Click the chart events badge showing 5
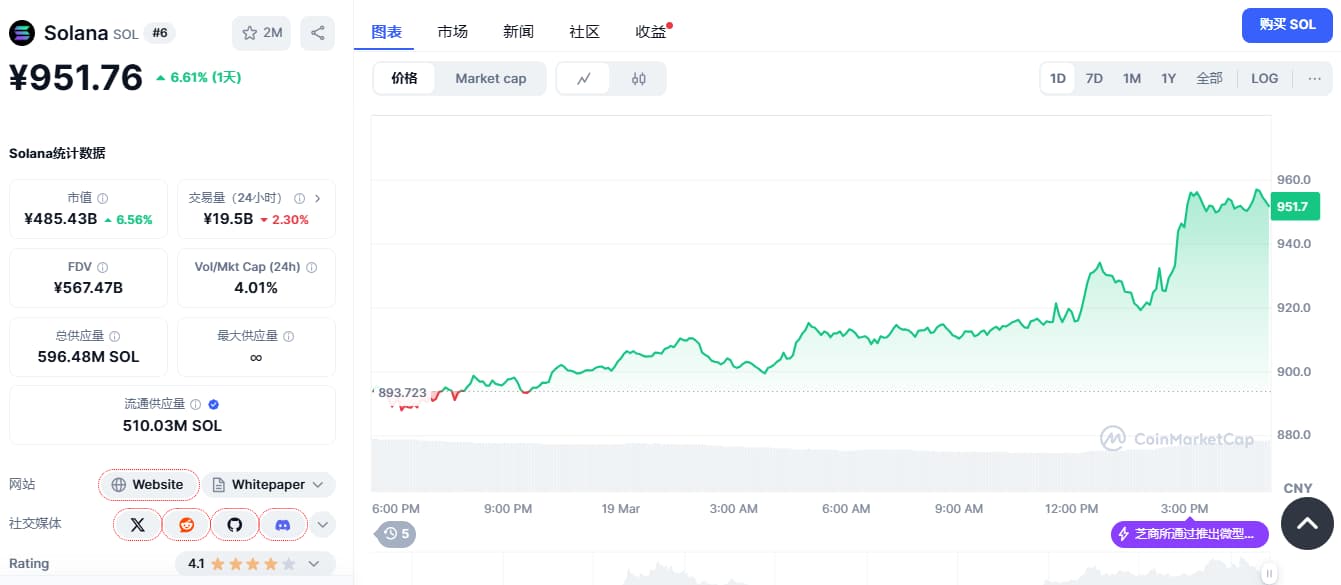 396,534
